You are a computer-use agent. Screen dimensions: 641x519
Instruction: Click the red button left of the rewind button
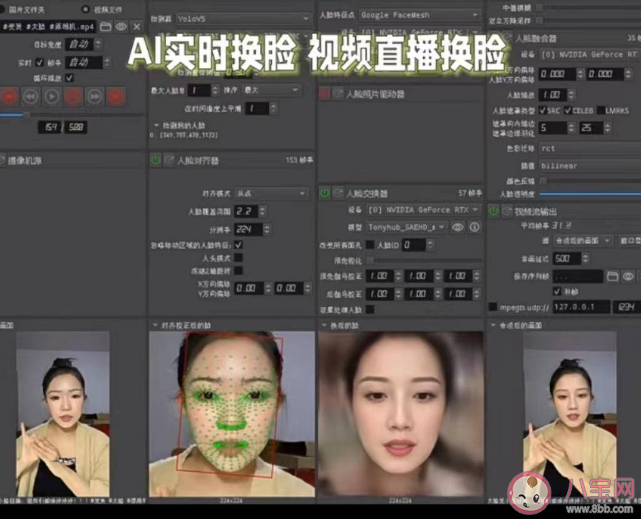9,96
